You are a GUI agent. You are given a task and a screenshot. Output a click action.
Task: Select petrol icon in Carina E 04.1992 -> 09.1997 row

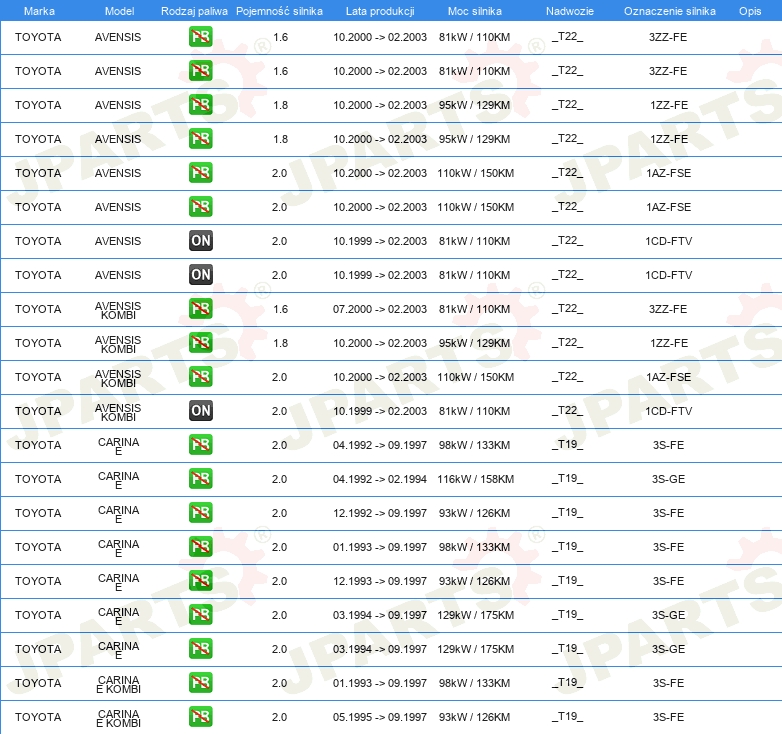(200, 444)
